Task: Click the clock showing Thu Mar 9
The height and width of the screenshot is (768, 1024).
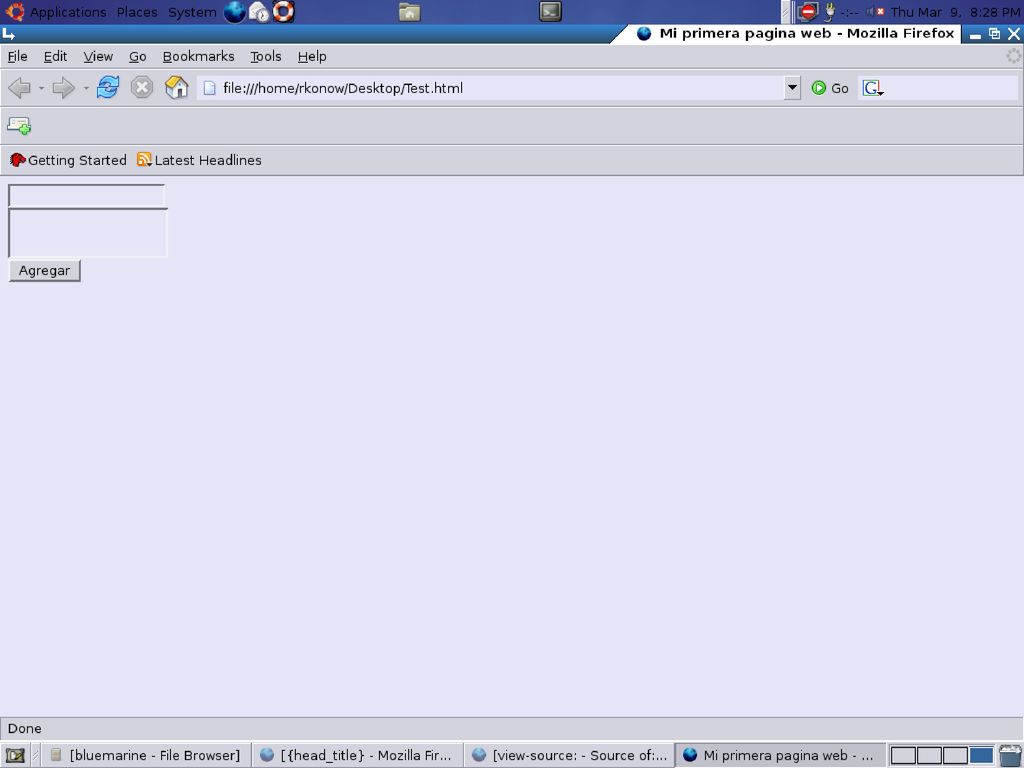Action: 955,12
